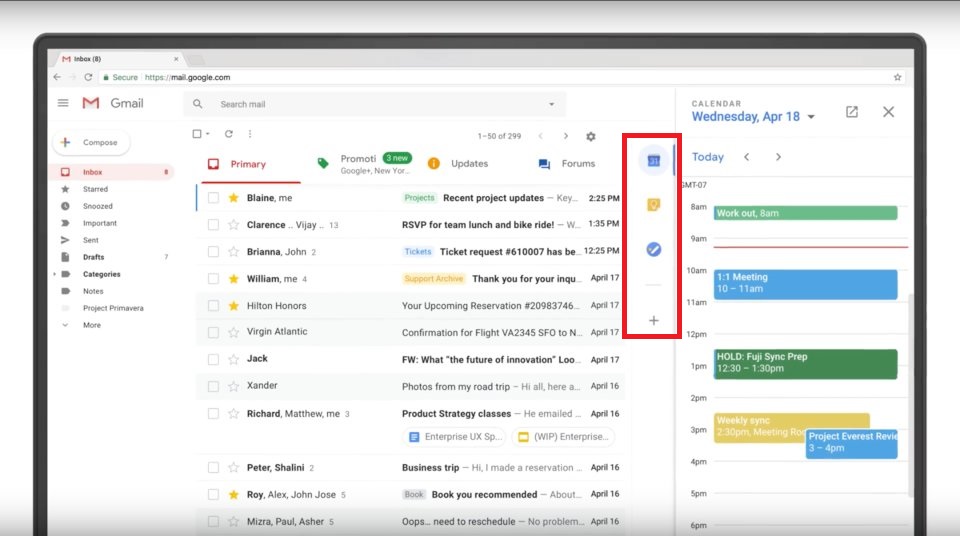Click the plus icon to get add-ons
The height and width of the screenshot is (536, 960).
(x=653, y=320)
